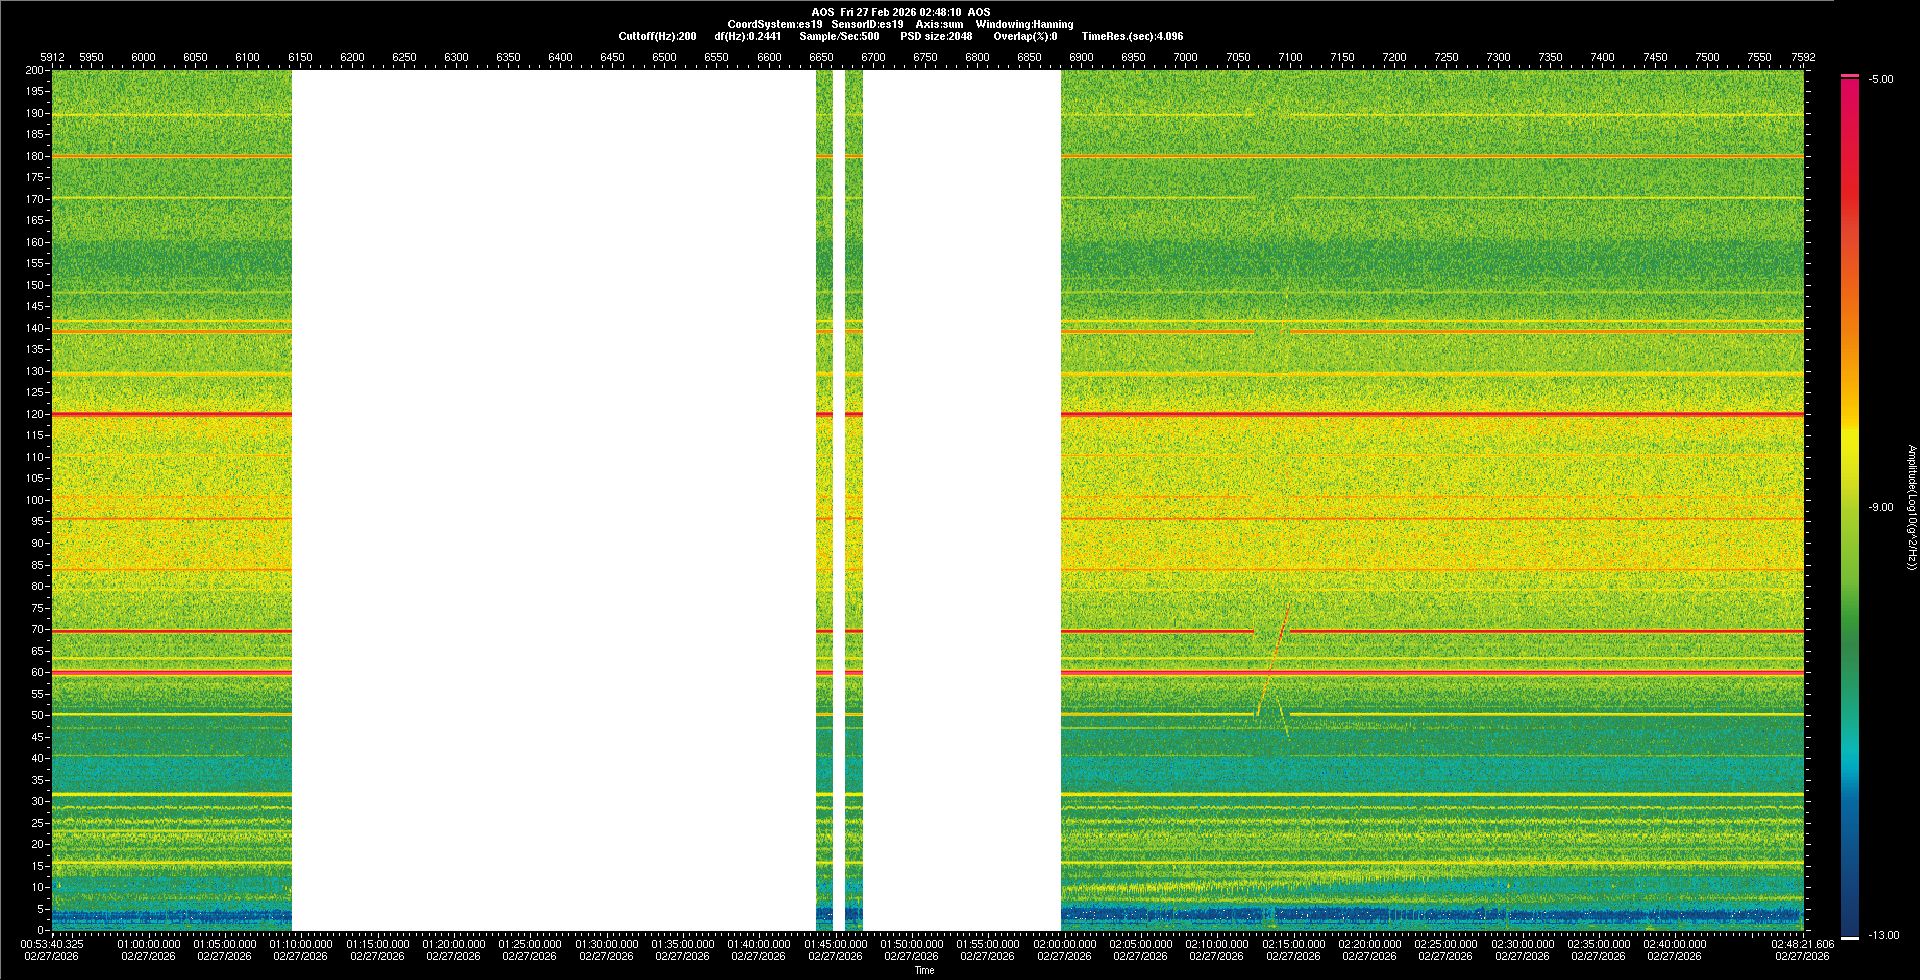Click the top marker of the amplitude colorbar
Viewport: 1920px width, 980px height.
1849,76
